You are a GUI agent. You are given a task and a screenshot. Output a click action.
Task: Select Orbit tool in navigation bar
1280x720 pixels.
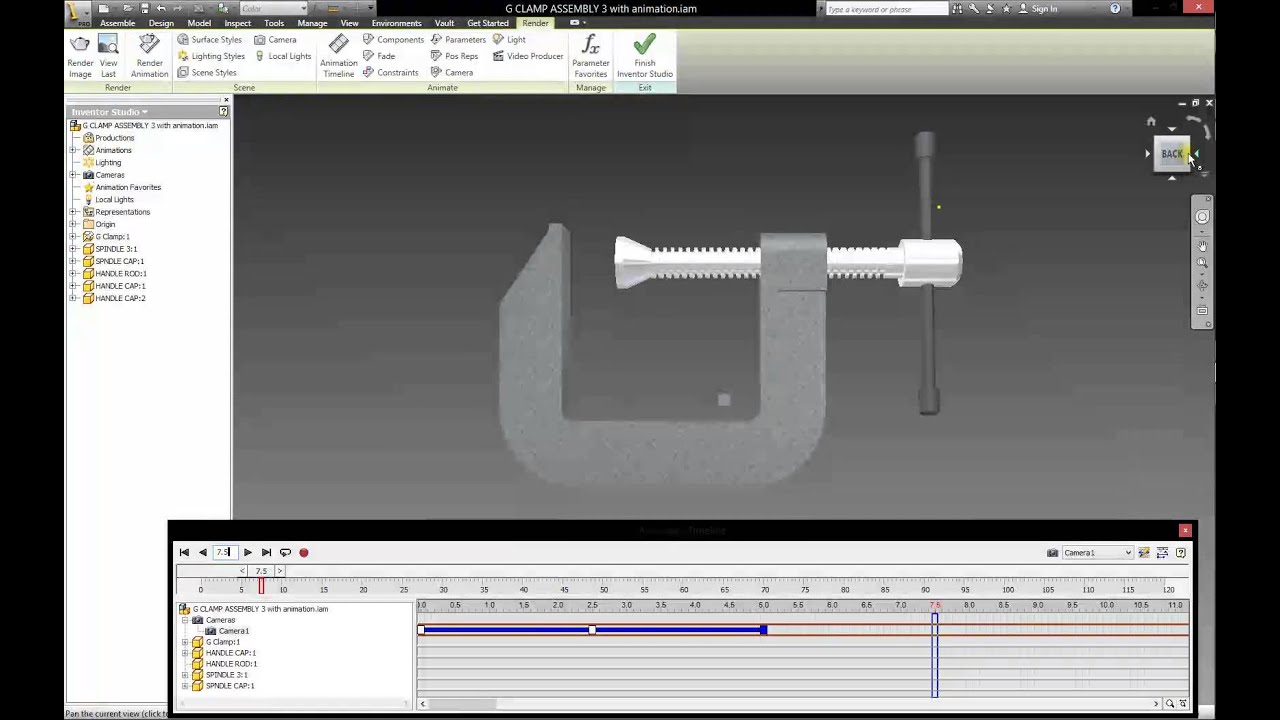coord(1202,286)
